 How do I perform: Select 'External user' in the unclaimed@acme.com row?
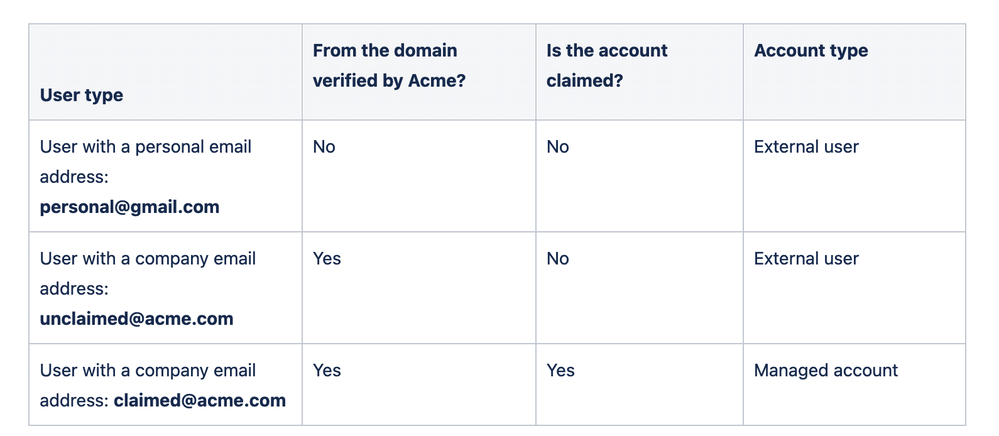[x=806, y=259]
